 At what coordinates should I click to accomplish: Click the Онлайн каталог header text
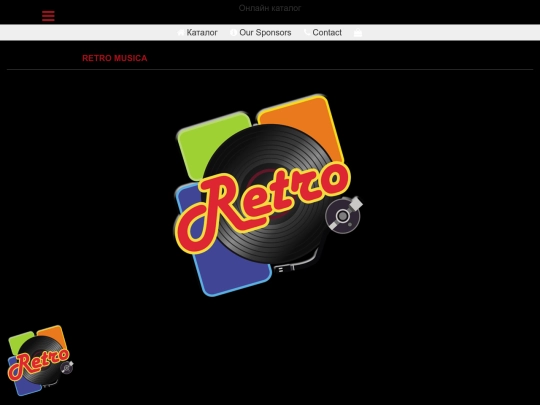[270, 8]
